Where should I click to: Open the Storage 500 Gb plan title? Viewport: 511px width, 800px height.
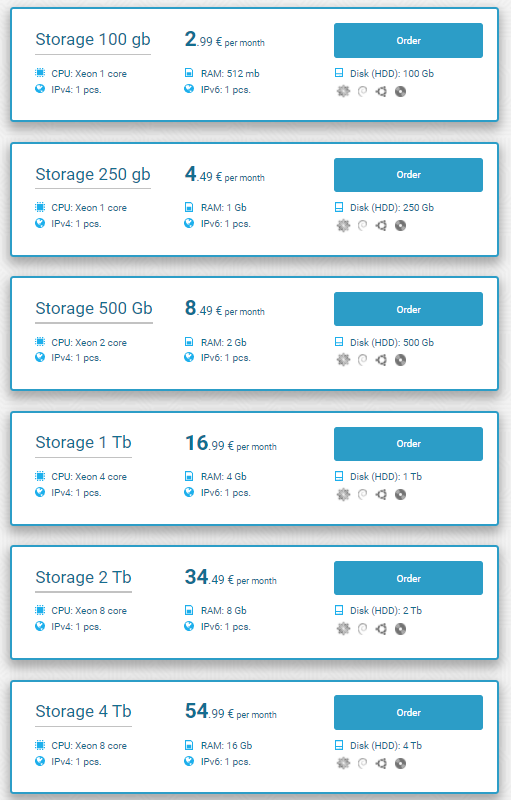click(x=94, y=308)
